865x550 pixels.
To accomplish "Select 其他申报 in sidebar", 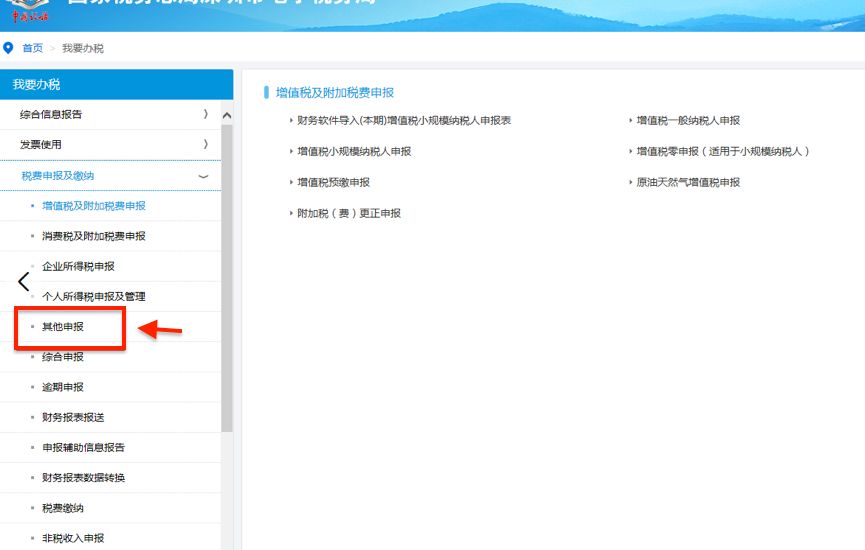I will tap(63, 327).
